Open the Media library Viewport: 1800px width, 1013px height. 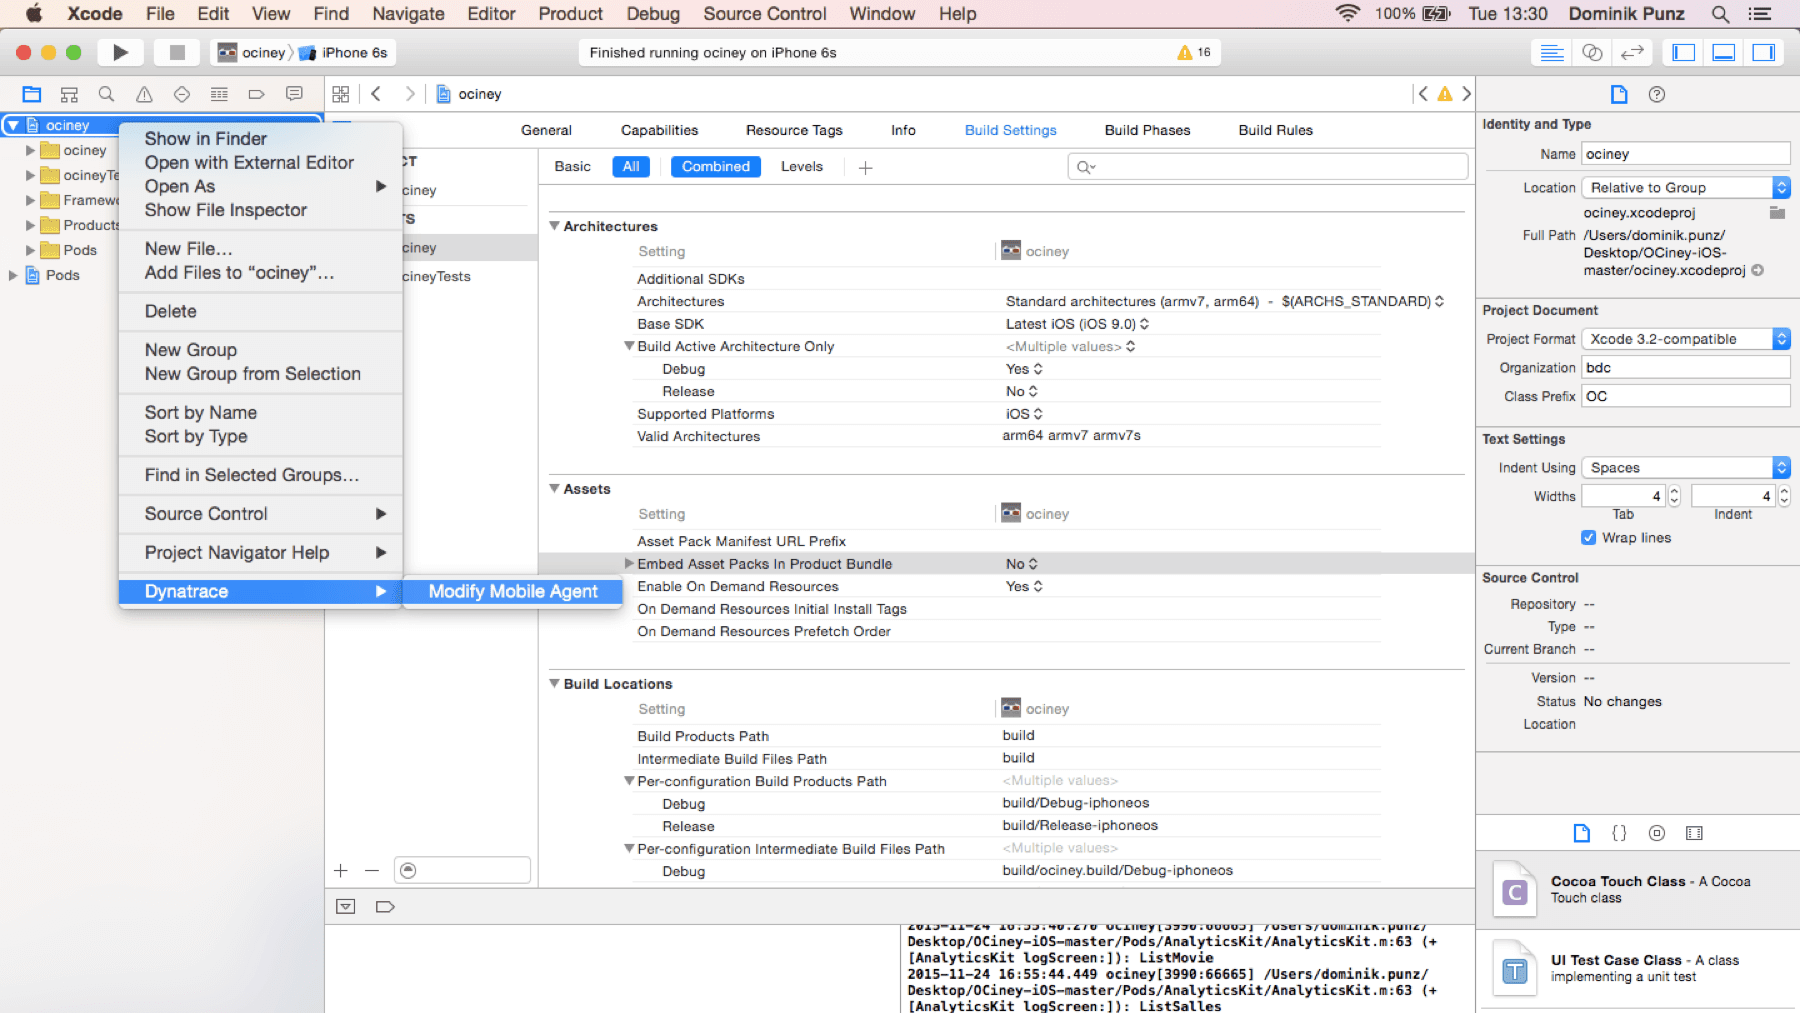1694,833
